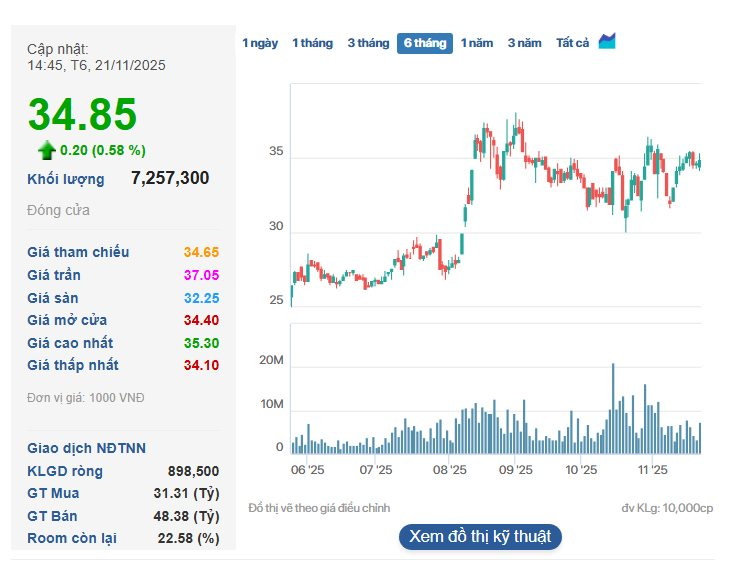This screenshot has height=563, width=739.
Task: Click the green up arrow price indicator
Action: (x=46, y=150)
